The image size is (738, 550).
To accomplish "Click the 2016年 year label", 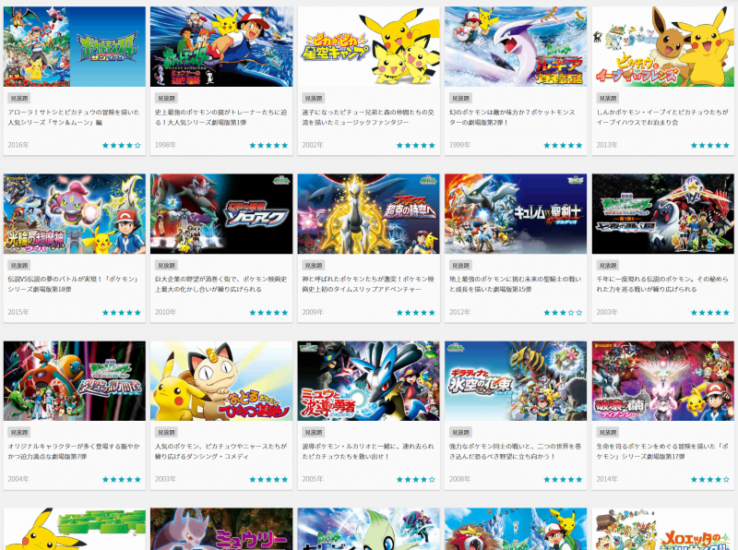I will pos(18,145).
